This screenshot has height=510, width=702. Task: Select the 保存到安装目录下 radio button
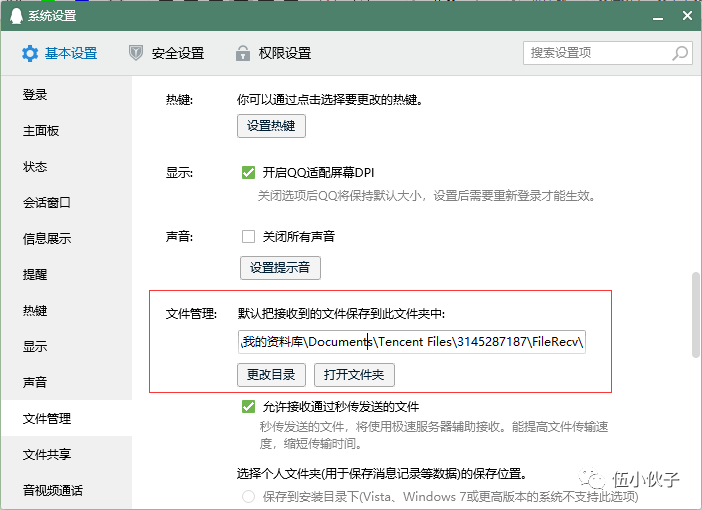(x=248, y=496)
